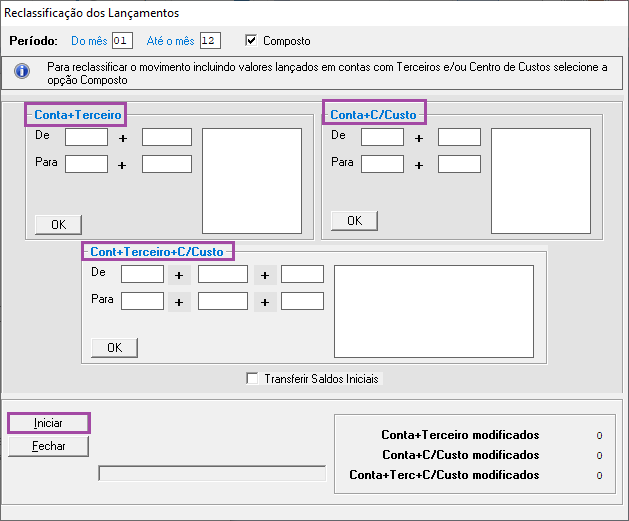Focus Para account field in Conta+Terceiro

coord(86,164)
